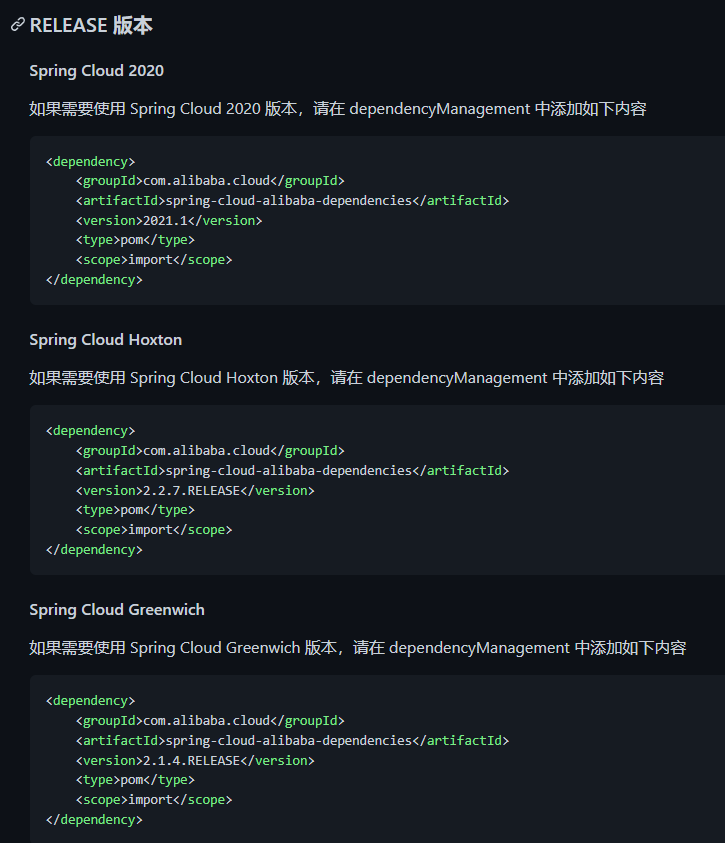725x843 pixels.
Task: Click the Spring Cloud Hoxton subheading
Action: pos(105,340)
